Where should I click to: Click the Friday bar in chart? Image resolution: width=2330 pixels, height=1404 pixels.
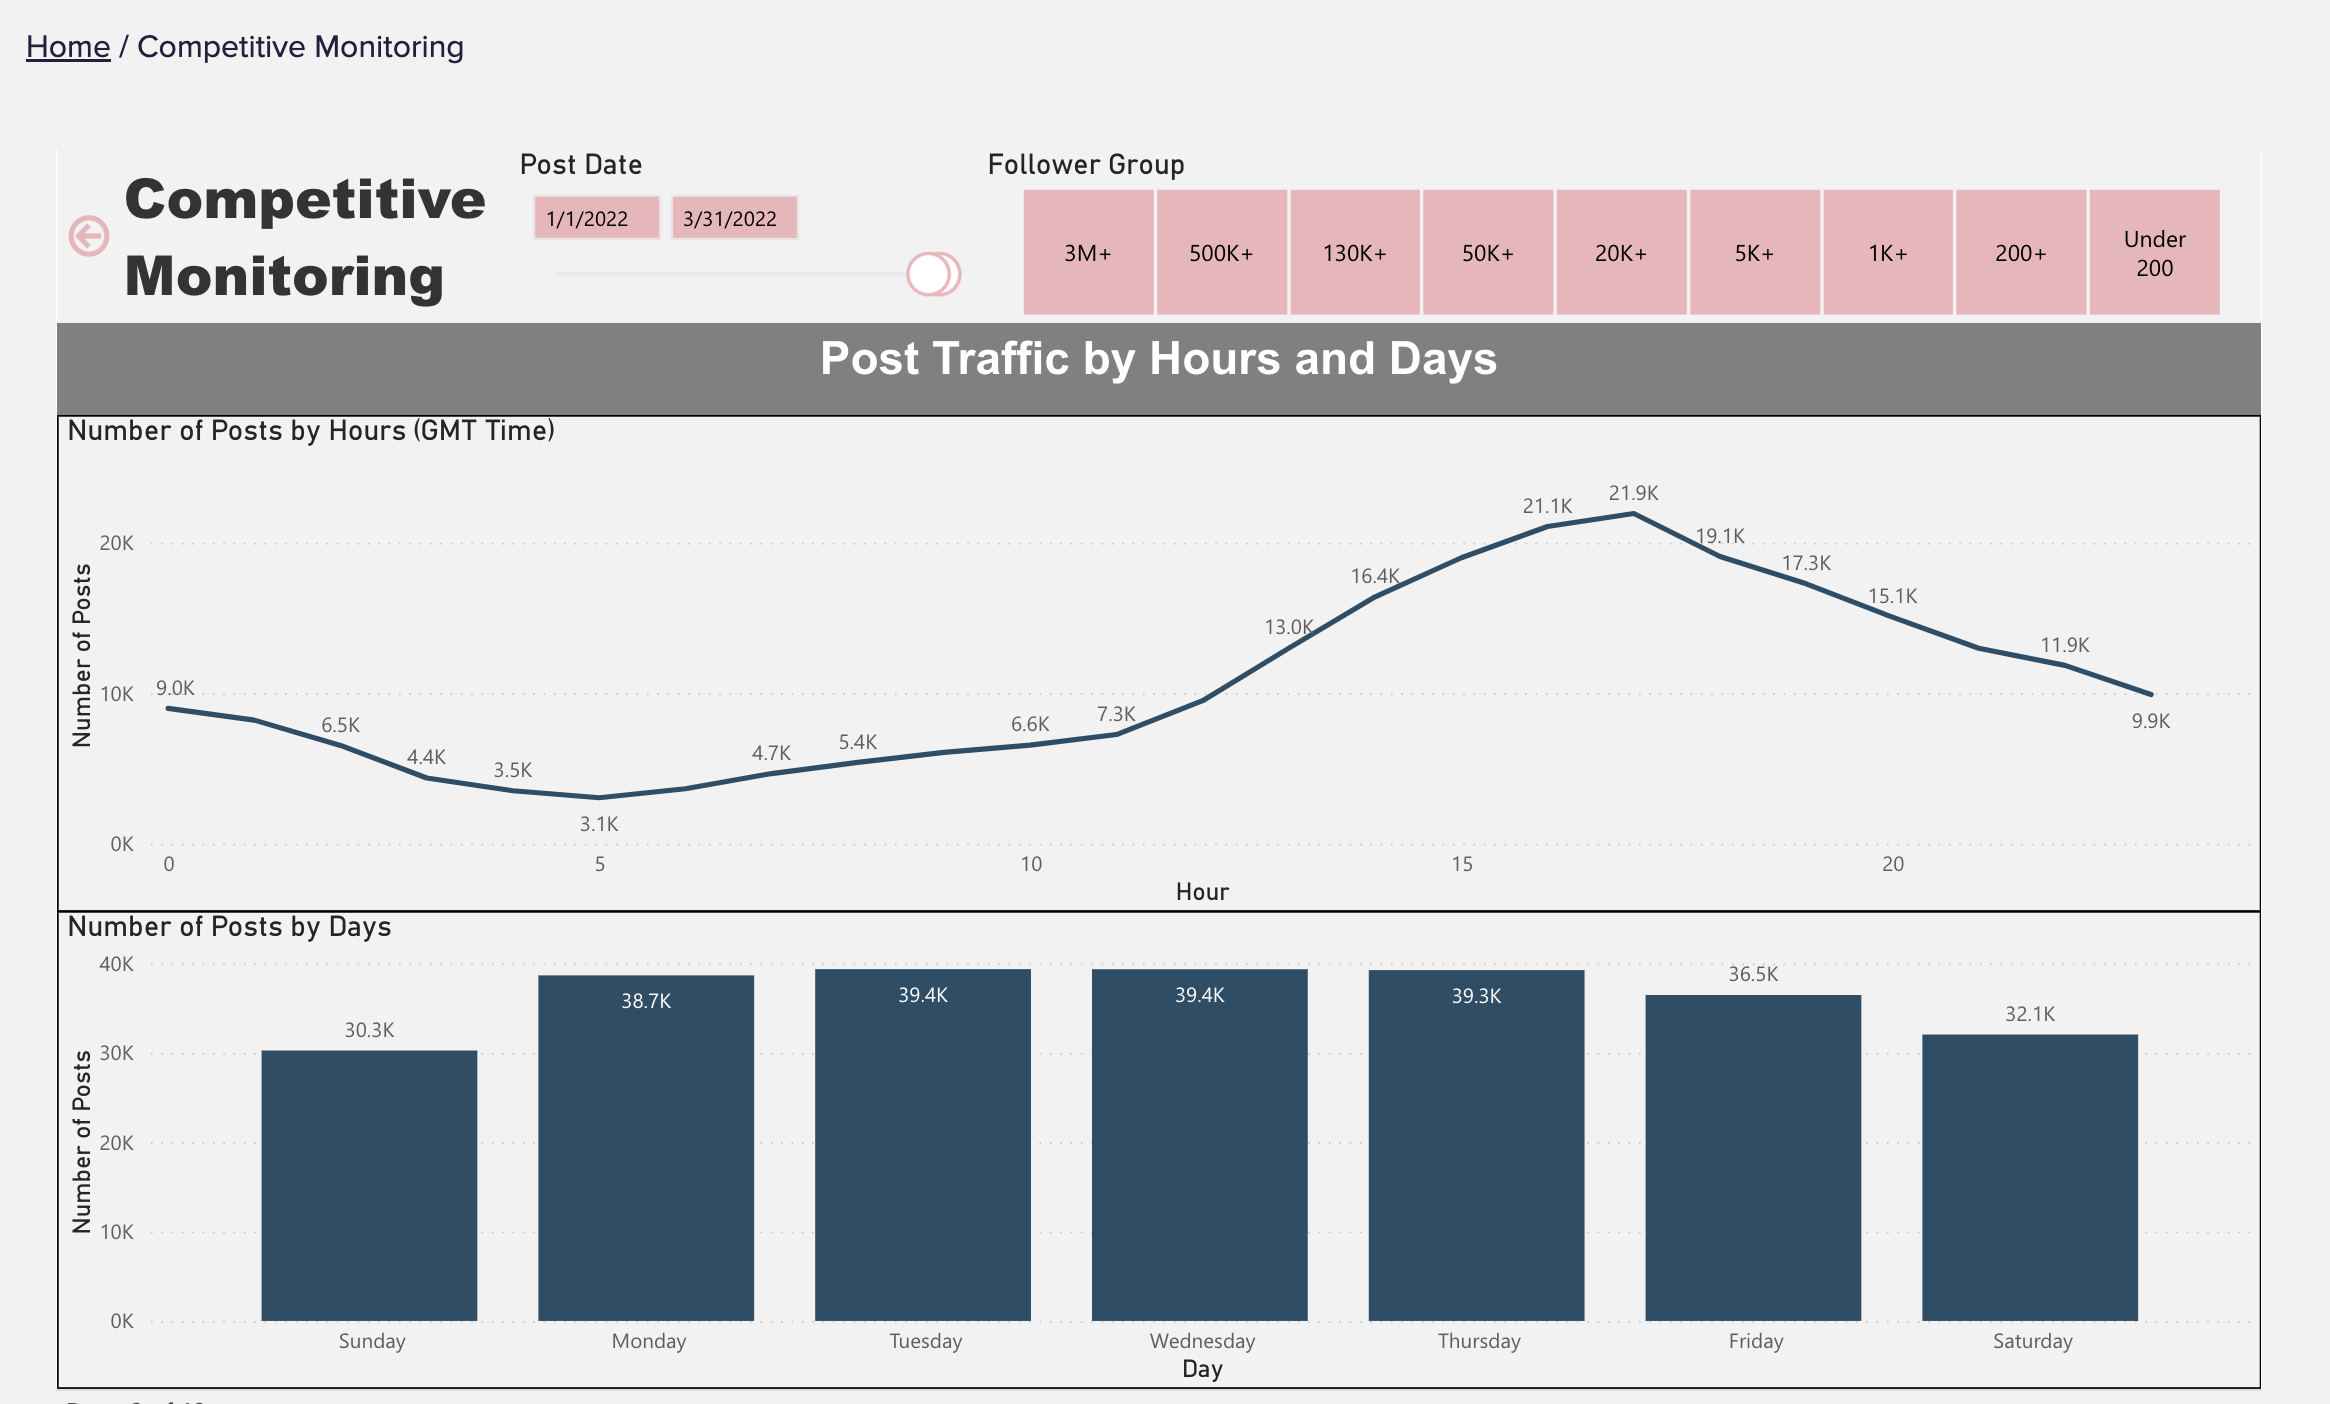[x=1753, y=1157]
